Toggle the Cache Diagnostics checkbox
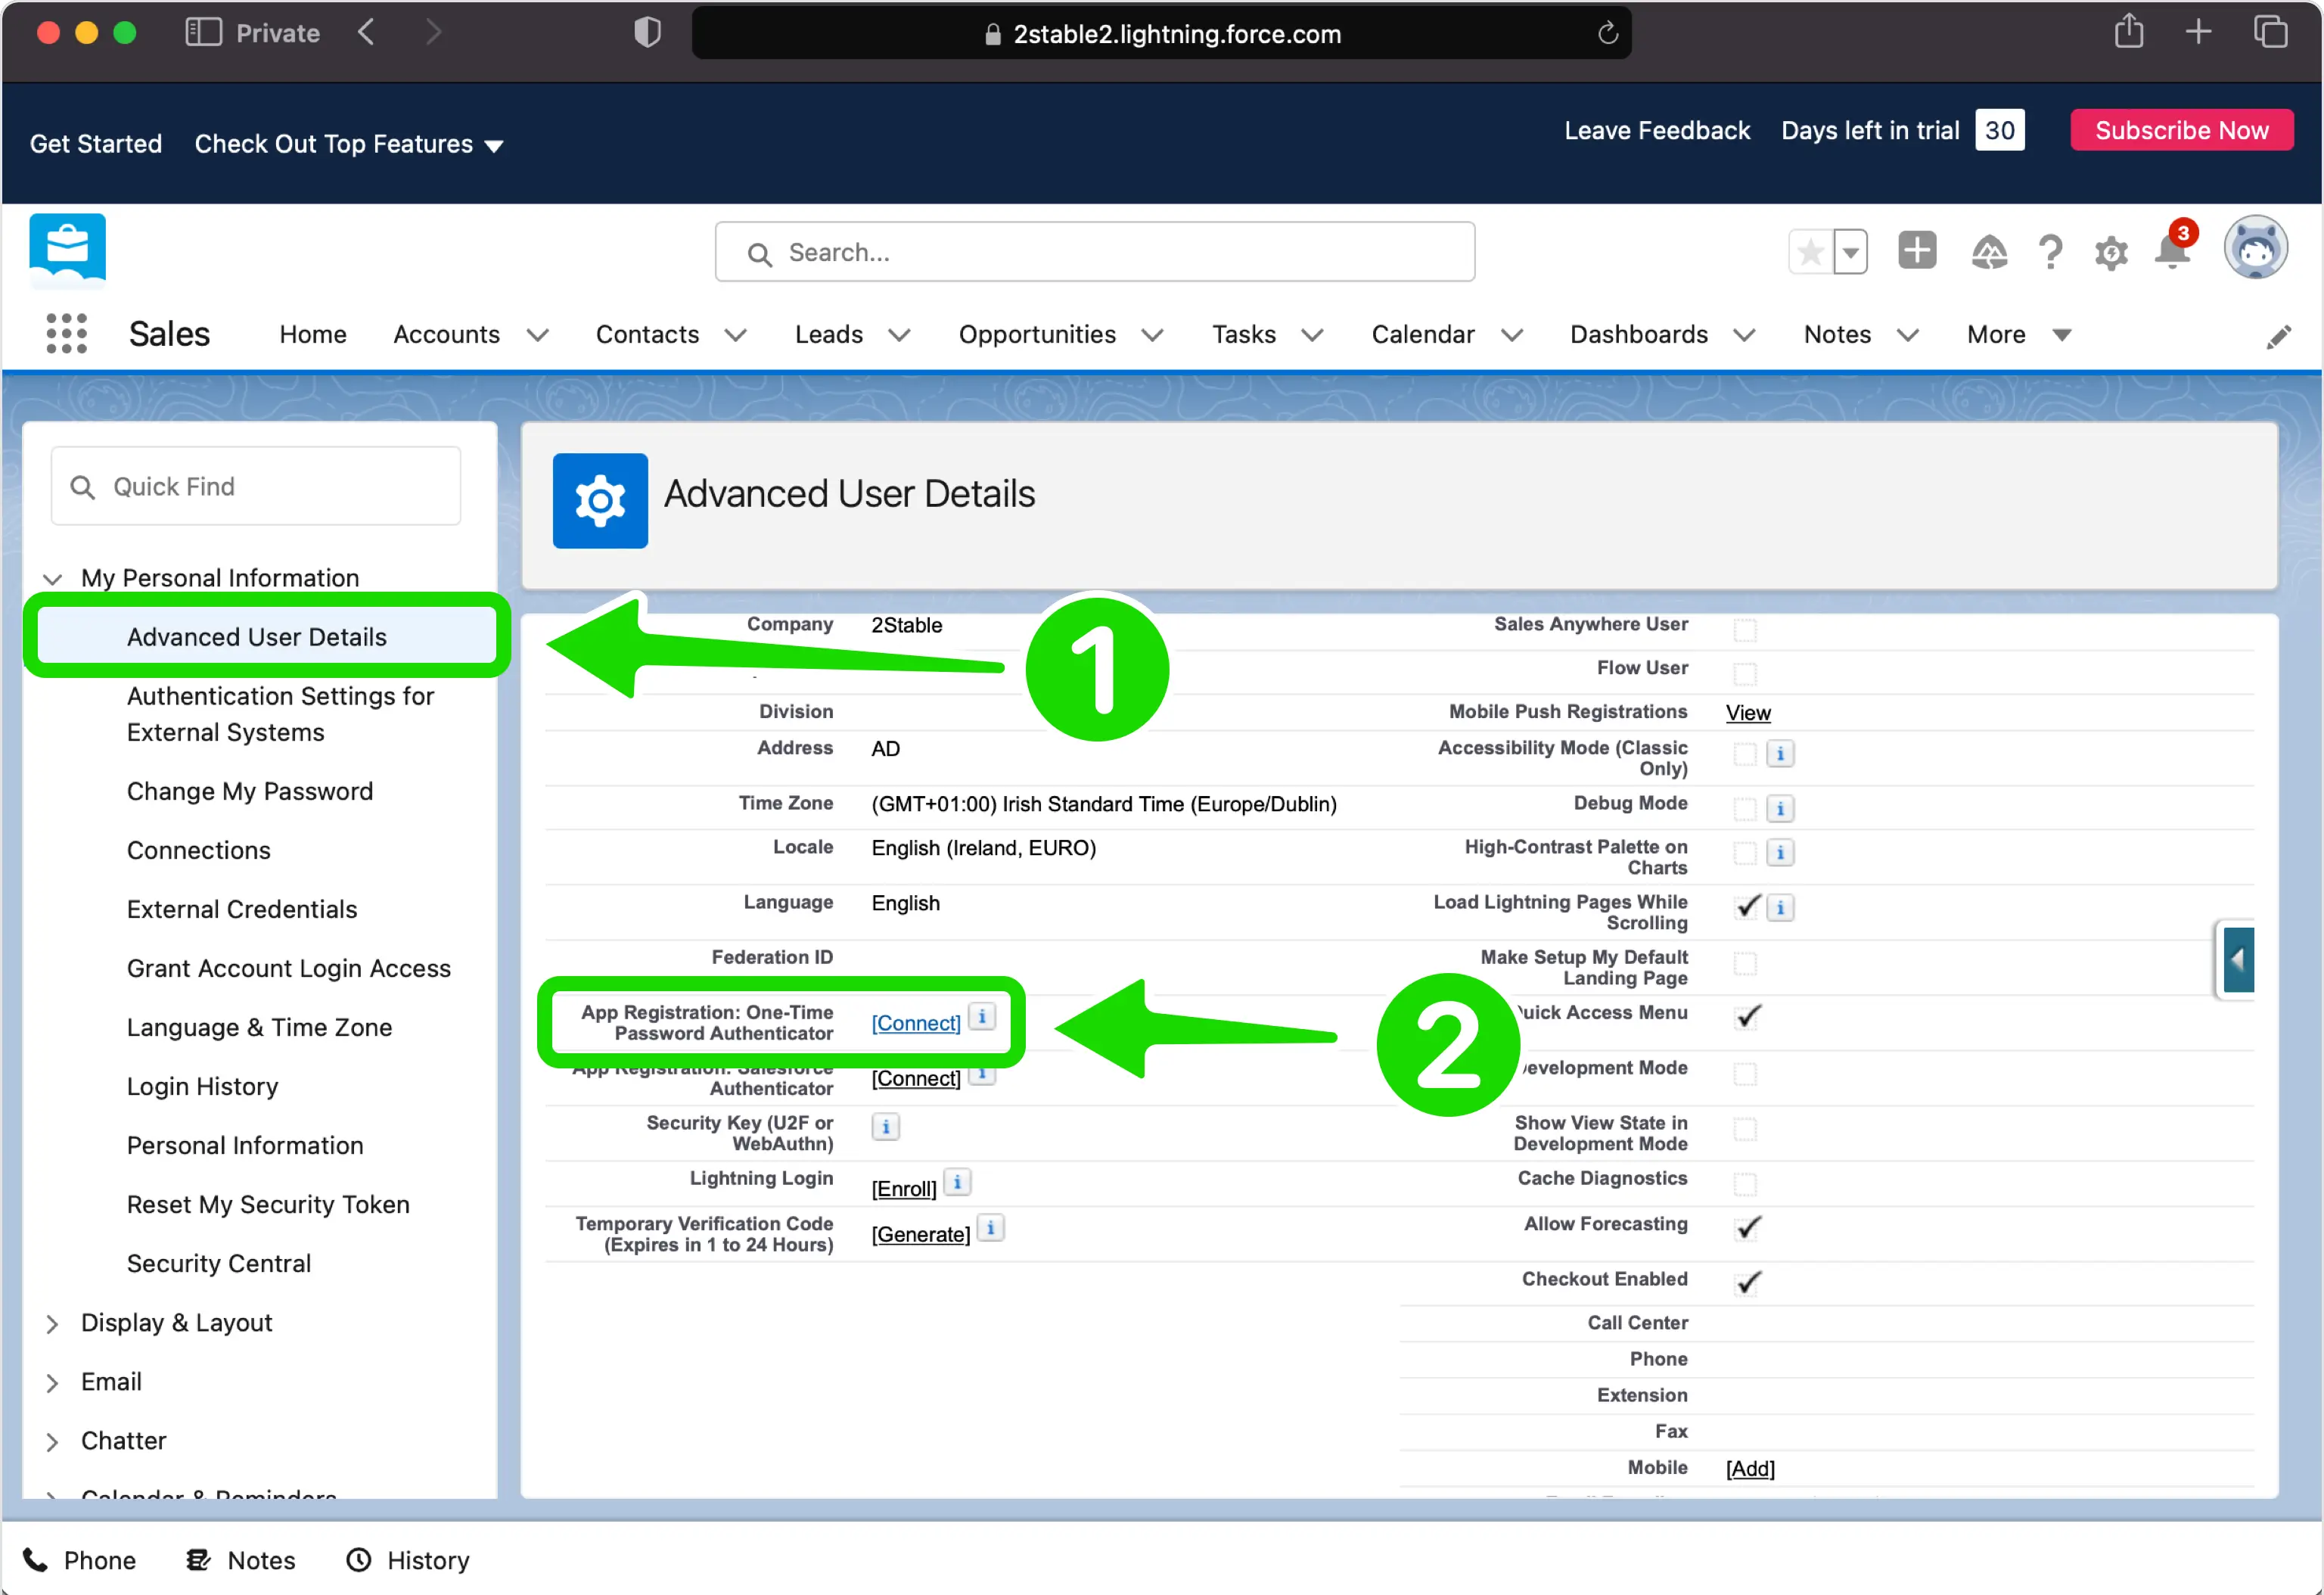Screen dimensions: 2324x1595 click(1745, 1184)
